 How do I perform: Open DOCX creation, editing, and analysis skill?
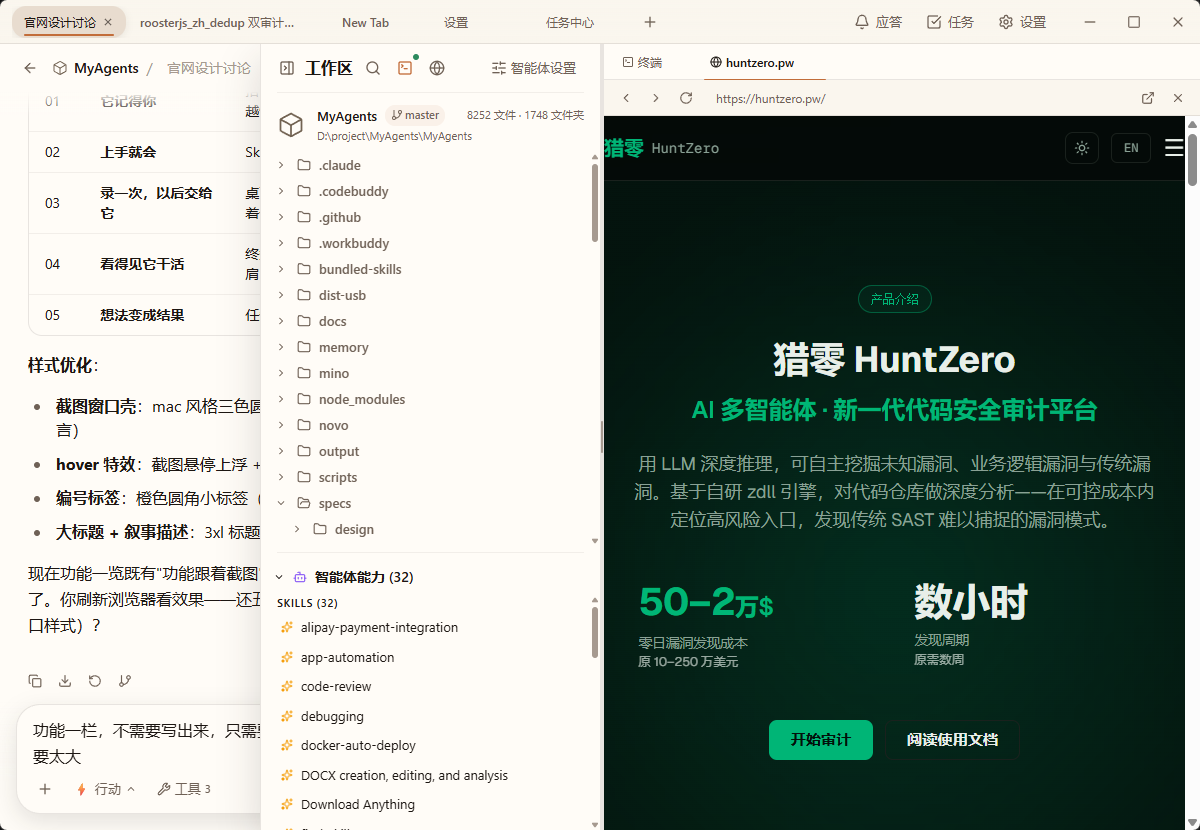click(x=404, y=775)
